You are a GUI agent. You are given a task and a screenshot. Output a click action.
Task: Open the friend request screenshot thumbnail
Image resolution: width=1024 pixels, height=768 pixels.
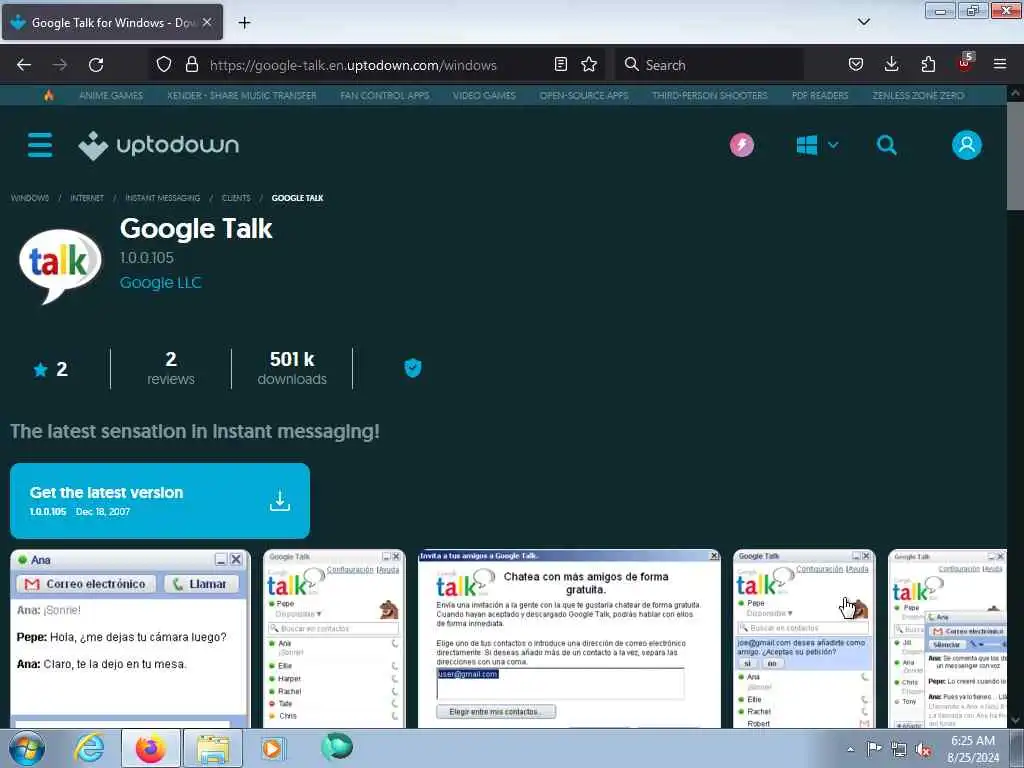pyautogui.click(x=804, y=639)
